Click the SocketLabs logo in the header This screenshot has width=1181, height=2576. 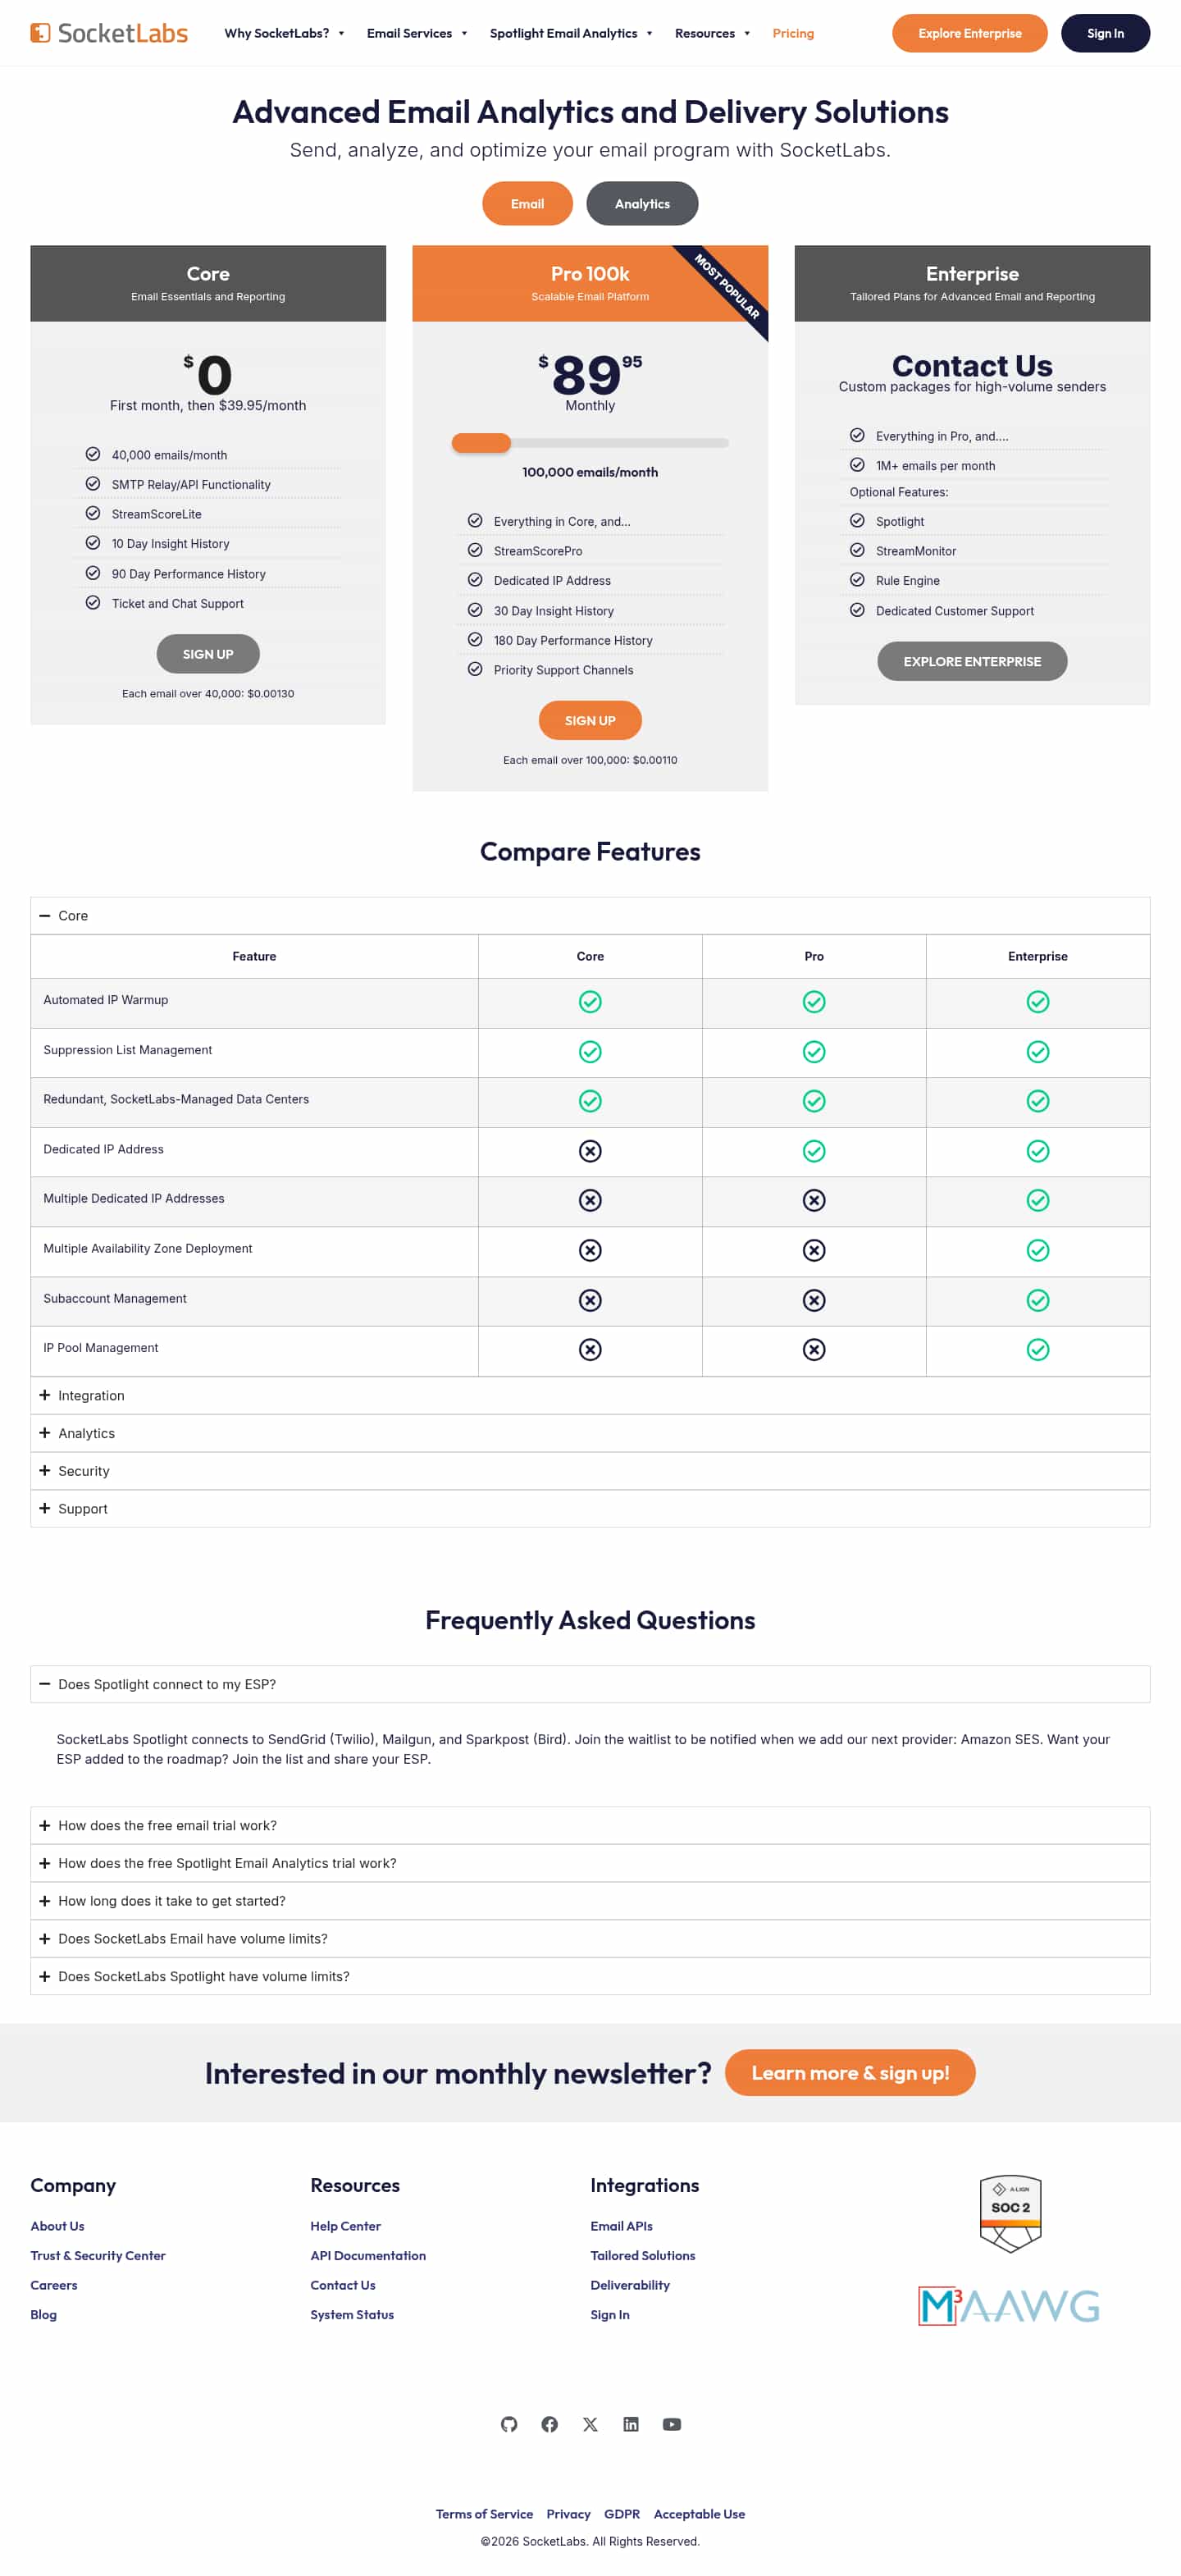pyautogui.click(x=109, y=33)
